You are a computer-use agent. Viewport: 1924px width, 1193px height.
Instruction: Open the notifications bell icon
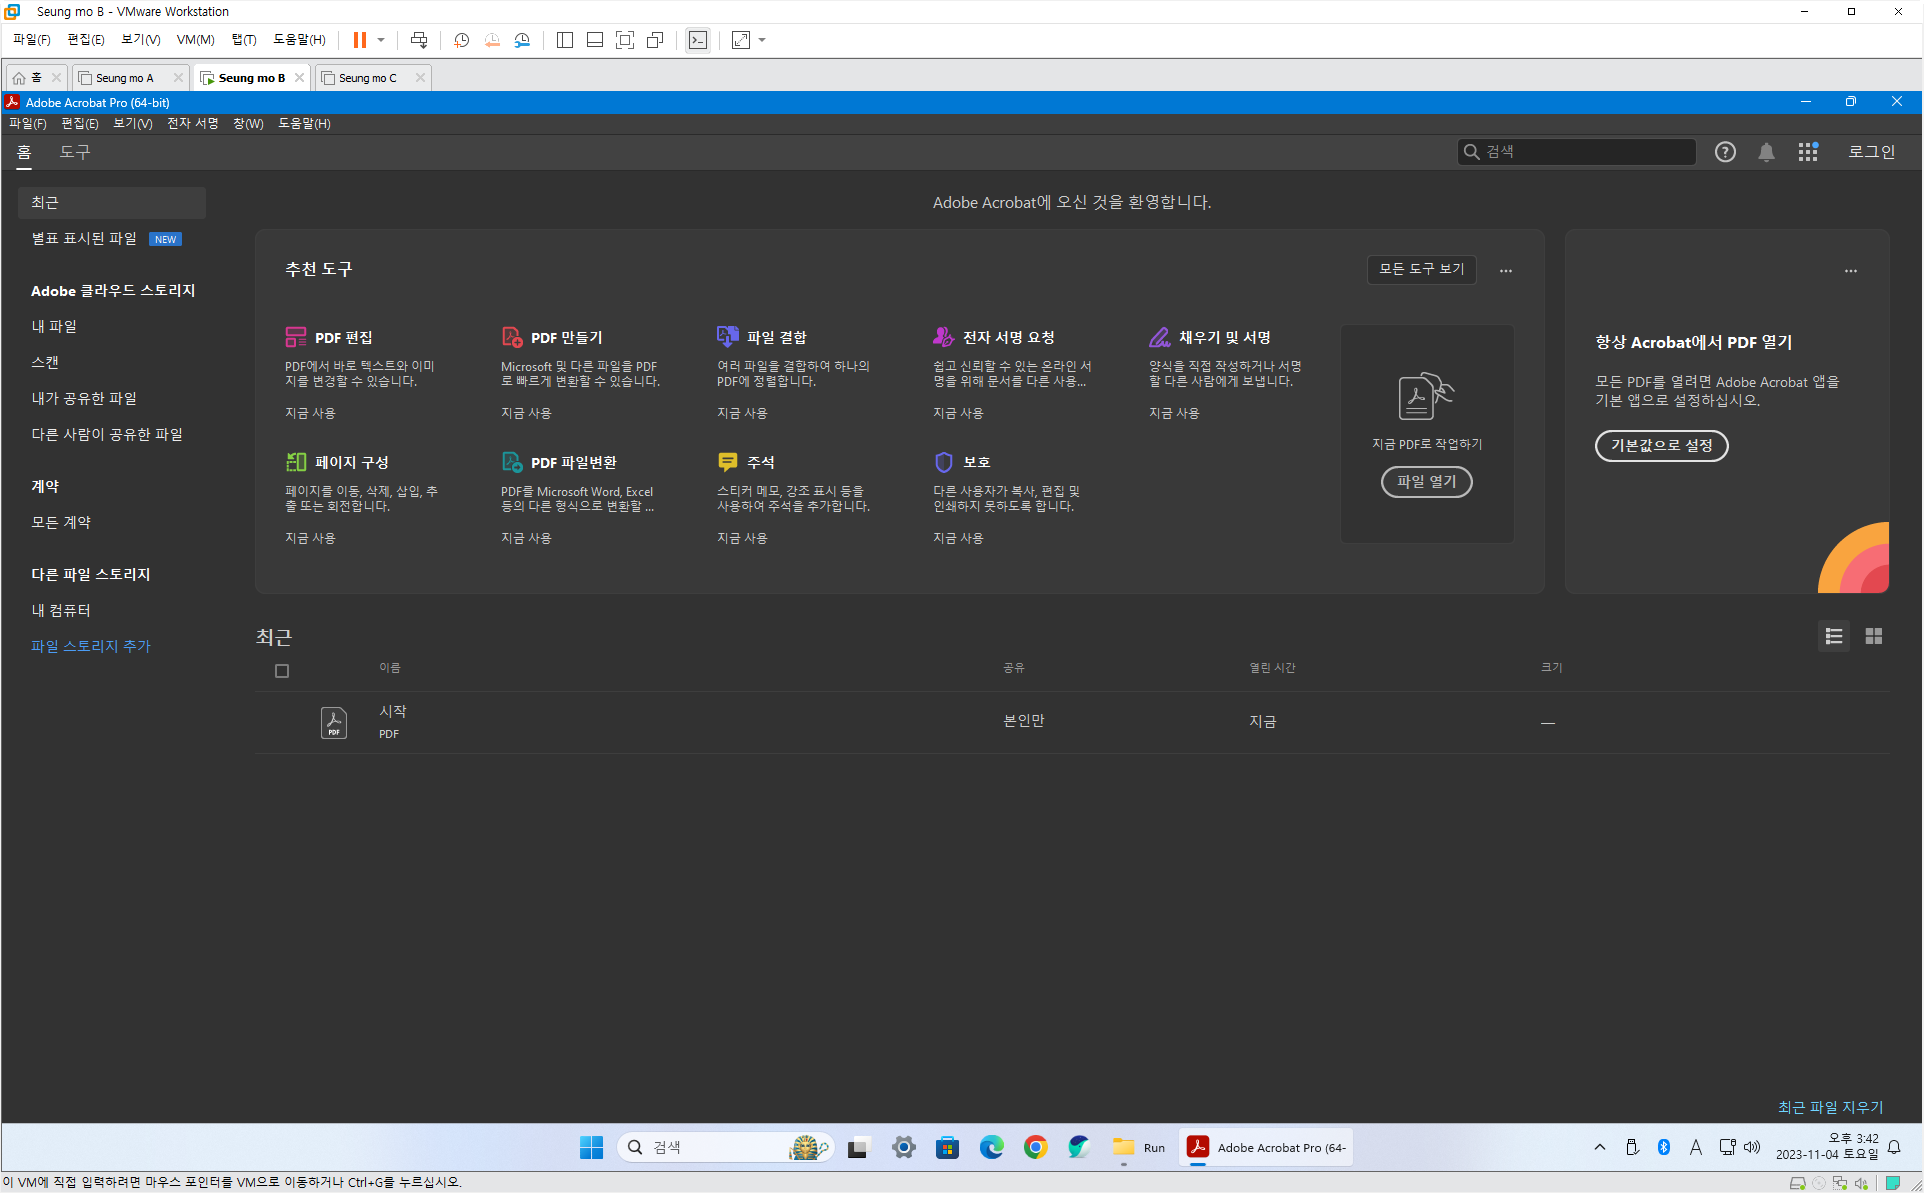[1766, 152]
